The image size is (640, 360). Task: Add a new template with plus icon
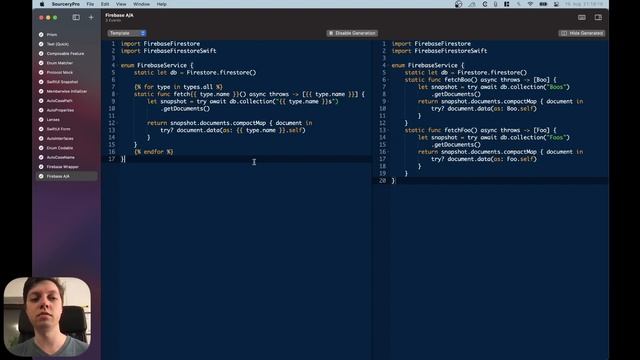(x=91, y=18)
